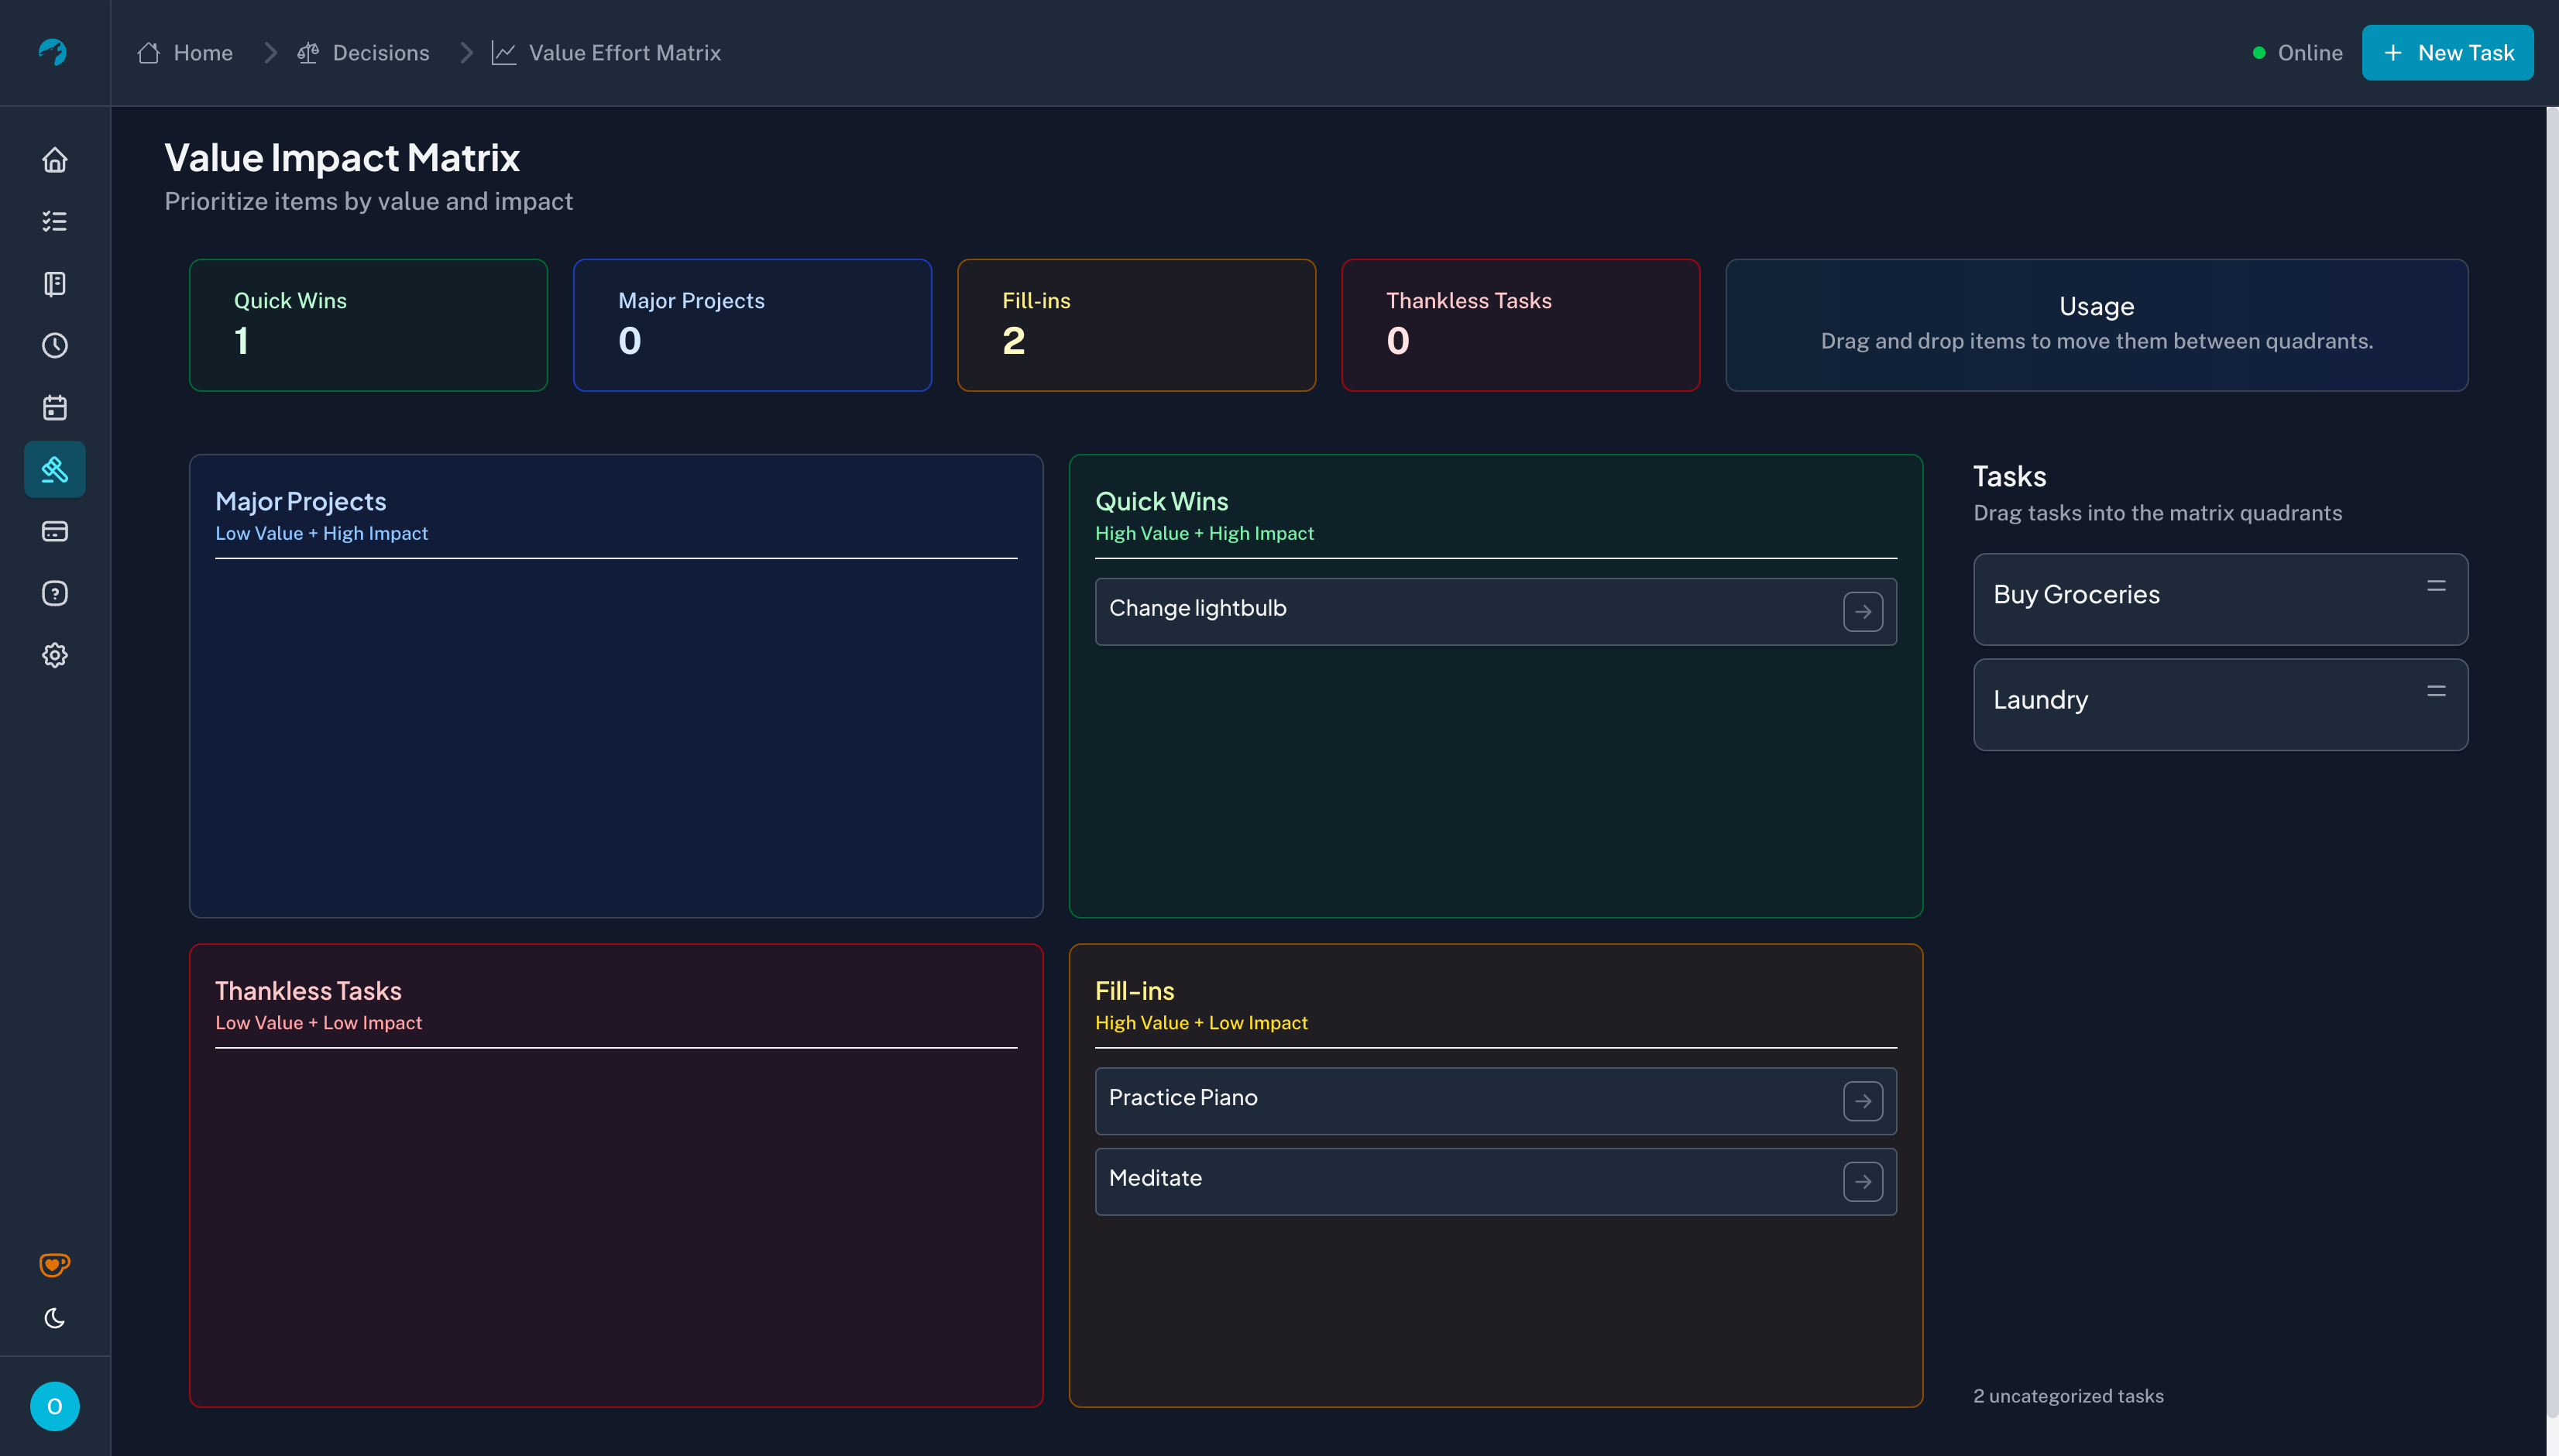The image size is (2559, 1456).
Task: Click the Thankless Tasks quadrant heading
Action: [308, 991]
